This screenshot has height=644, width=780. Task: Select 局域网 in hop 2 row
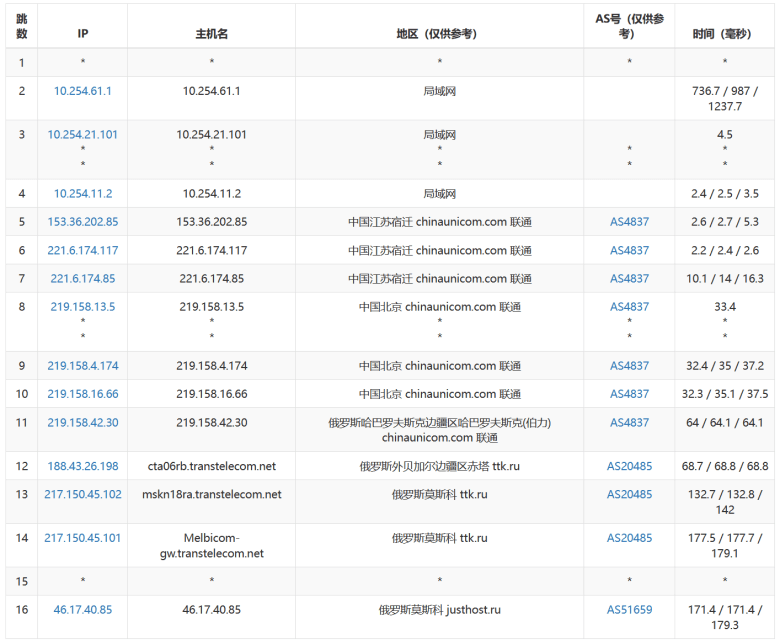coord(439,92)
